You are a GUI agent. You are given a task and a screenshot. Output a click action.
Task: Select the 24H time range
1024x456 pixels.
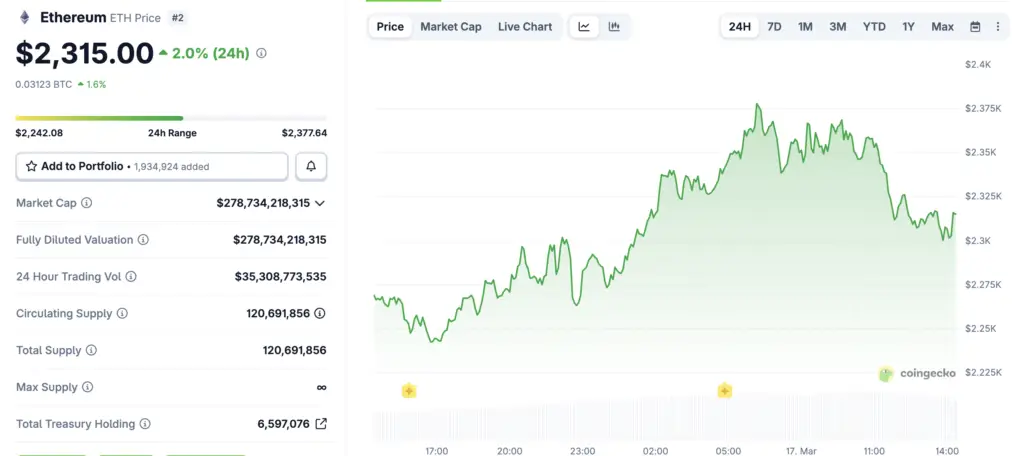pyautogui.click(x=740, y=27)
